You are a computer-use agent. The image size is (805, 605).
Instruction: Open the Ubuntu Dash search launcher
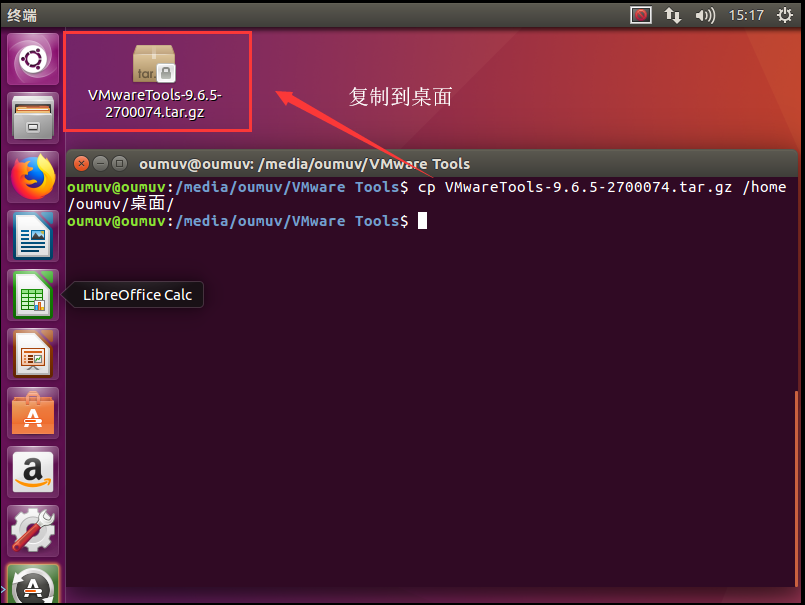click(33, 60)
